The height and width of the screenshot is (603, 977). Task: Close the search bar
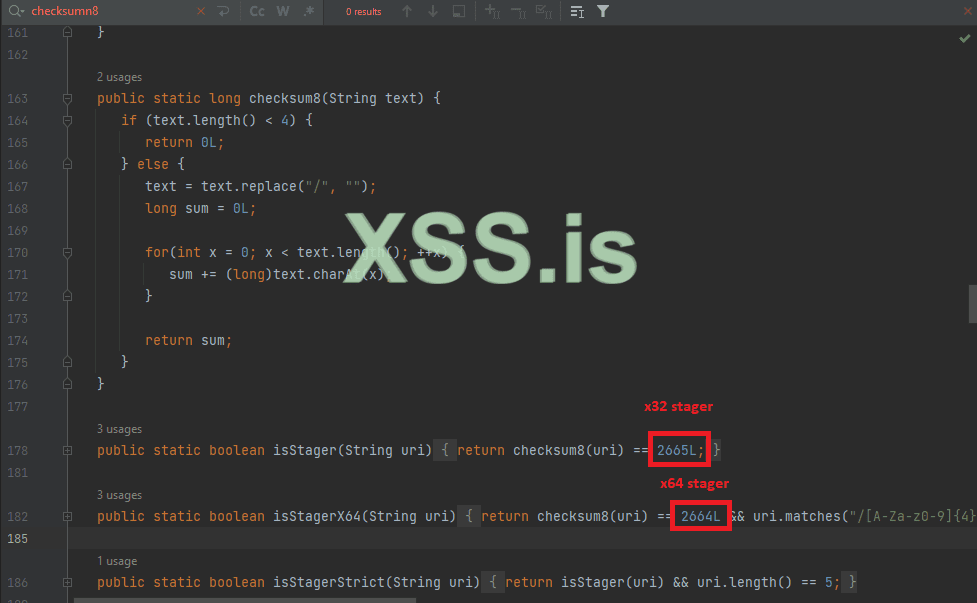click(x=968, y=11)
